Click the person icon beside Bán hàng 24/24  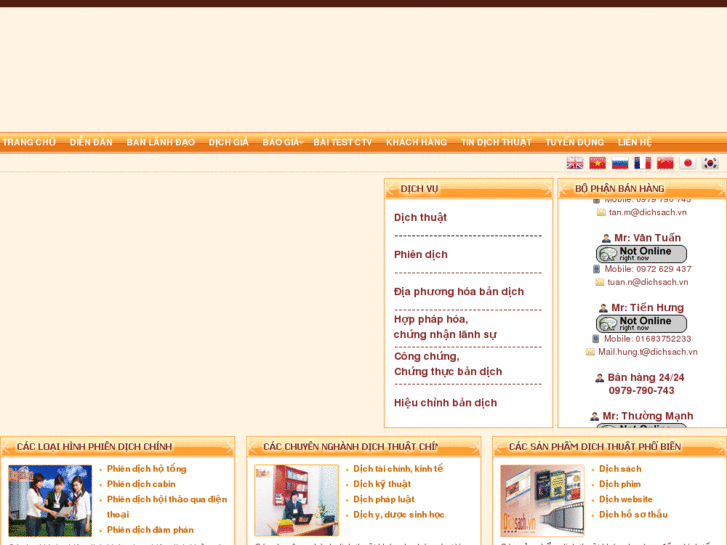[x=599, y=378]
